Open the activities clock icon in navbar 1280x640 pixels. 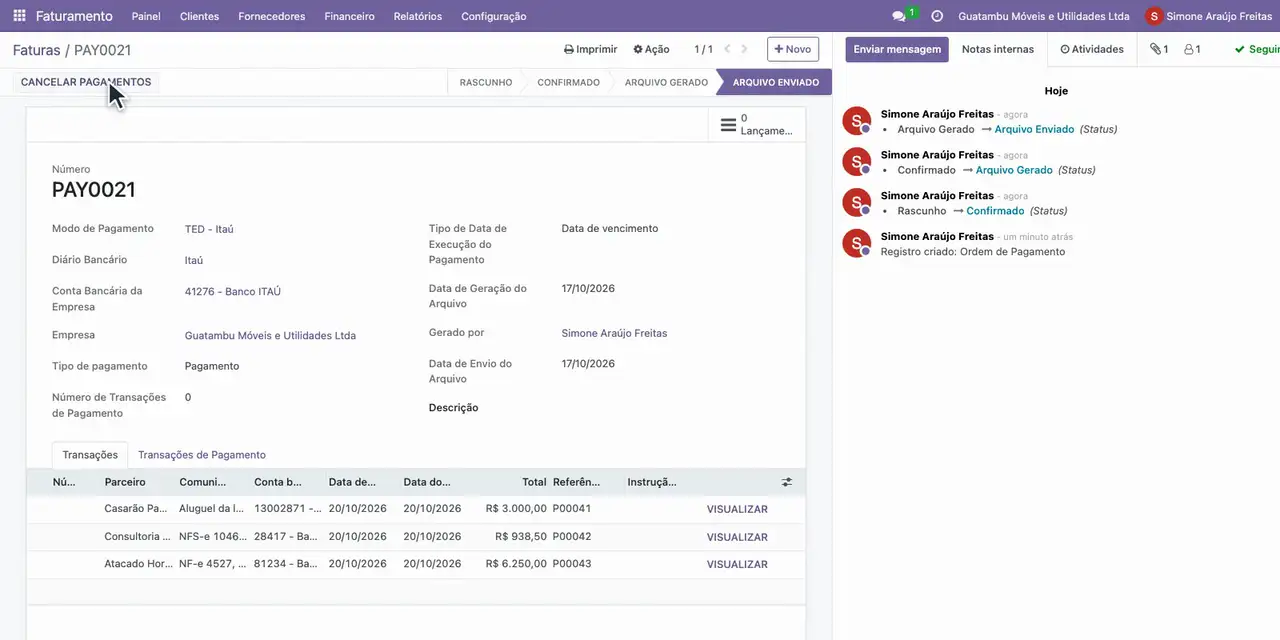point(937,16)
